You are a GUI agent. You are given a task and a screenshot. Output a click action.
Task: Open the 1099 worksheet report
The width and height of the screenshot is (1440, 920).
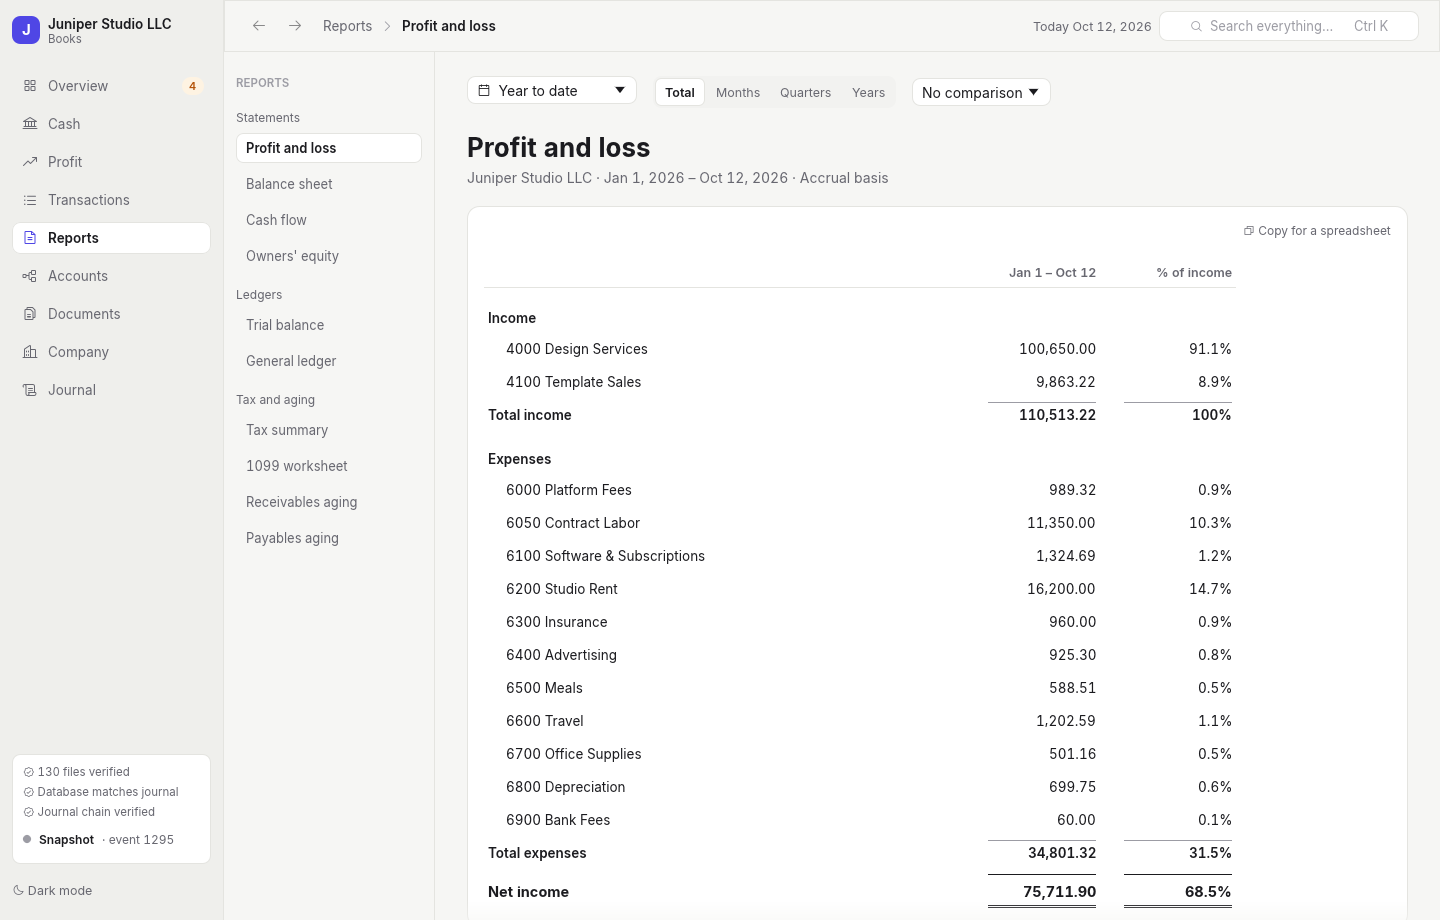click(329, 466)
